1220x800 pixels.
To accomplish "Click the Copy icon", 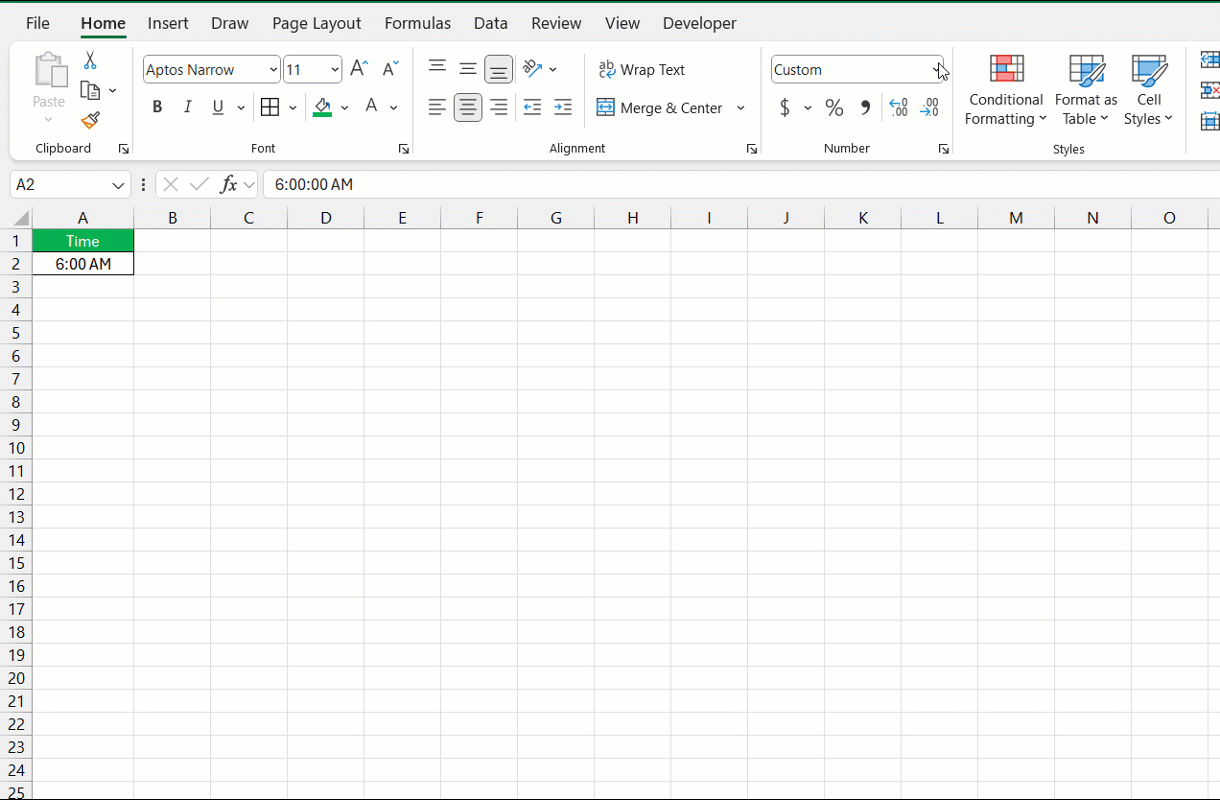I will (x=90, y=91).
